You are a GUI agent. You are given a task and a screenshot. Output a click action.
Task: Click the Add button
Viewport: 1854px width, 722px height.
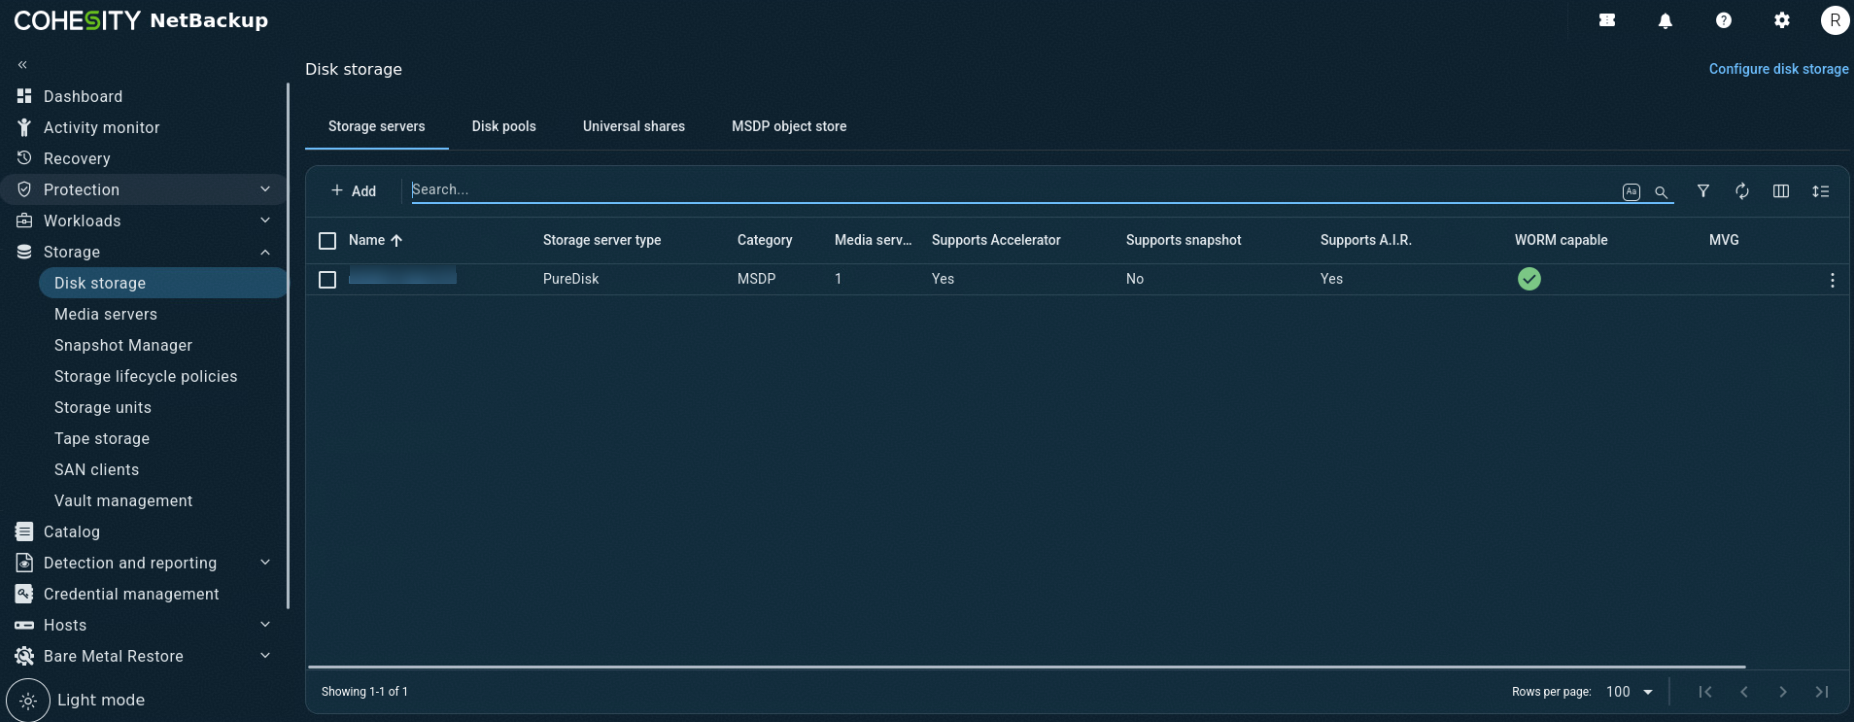[x=354, y=191]
